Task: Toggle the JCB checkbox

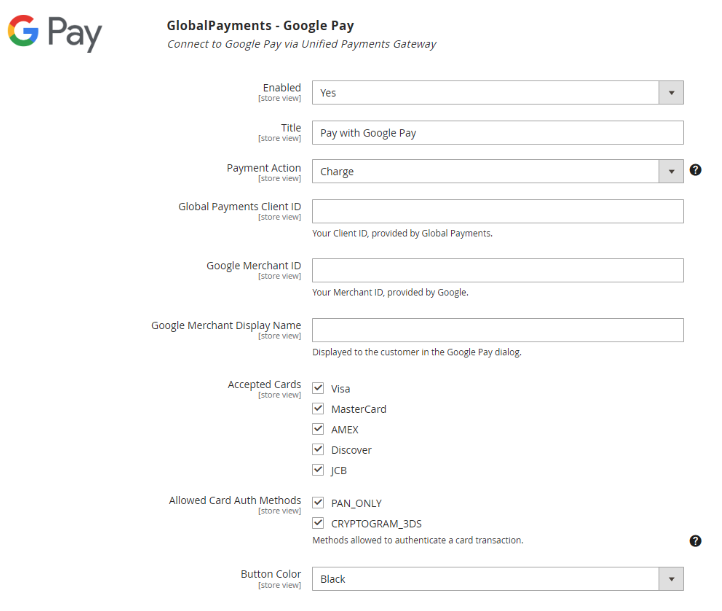Action: [x=318, y=470]
